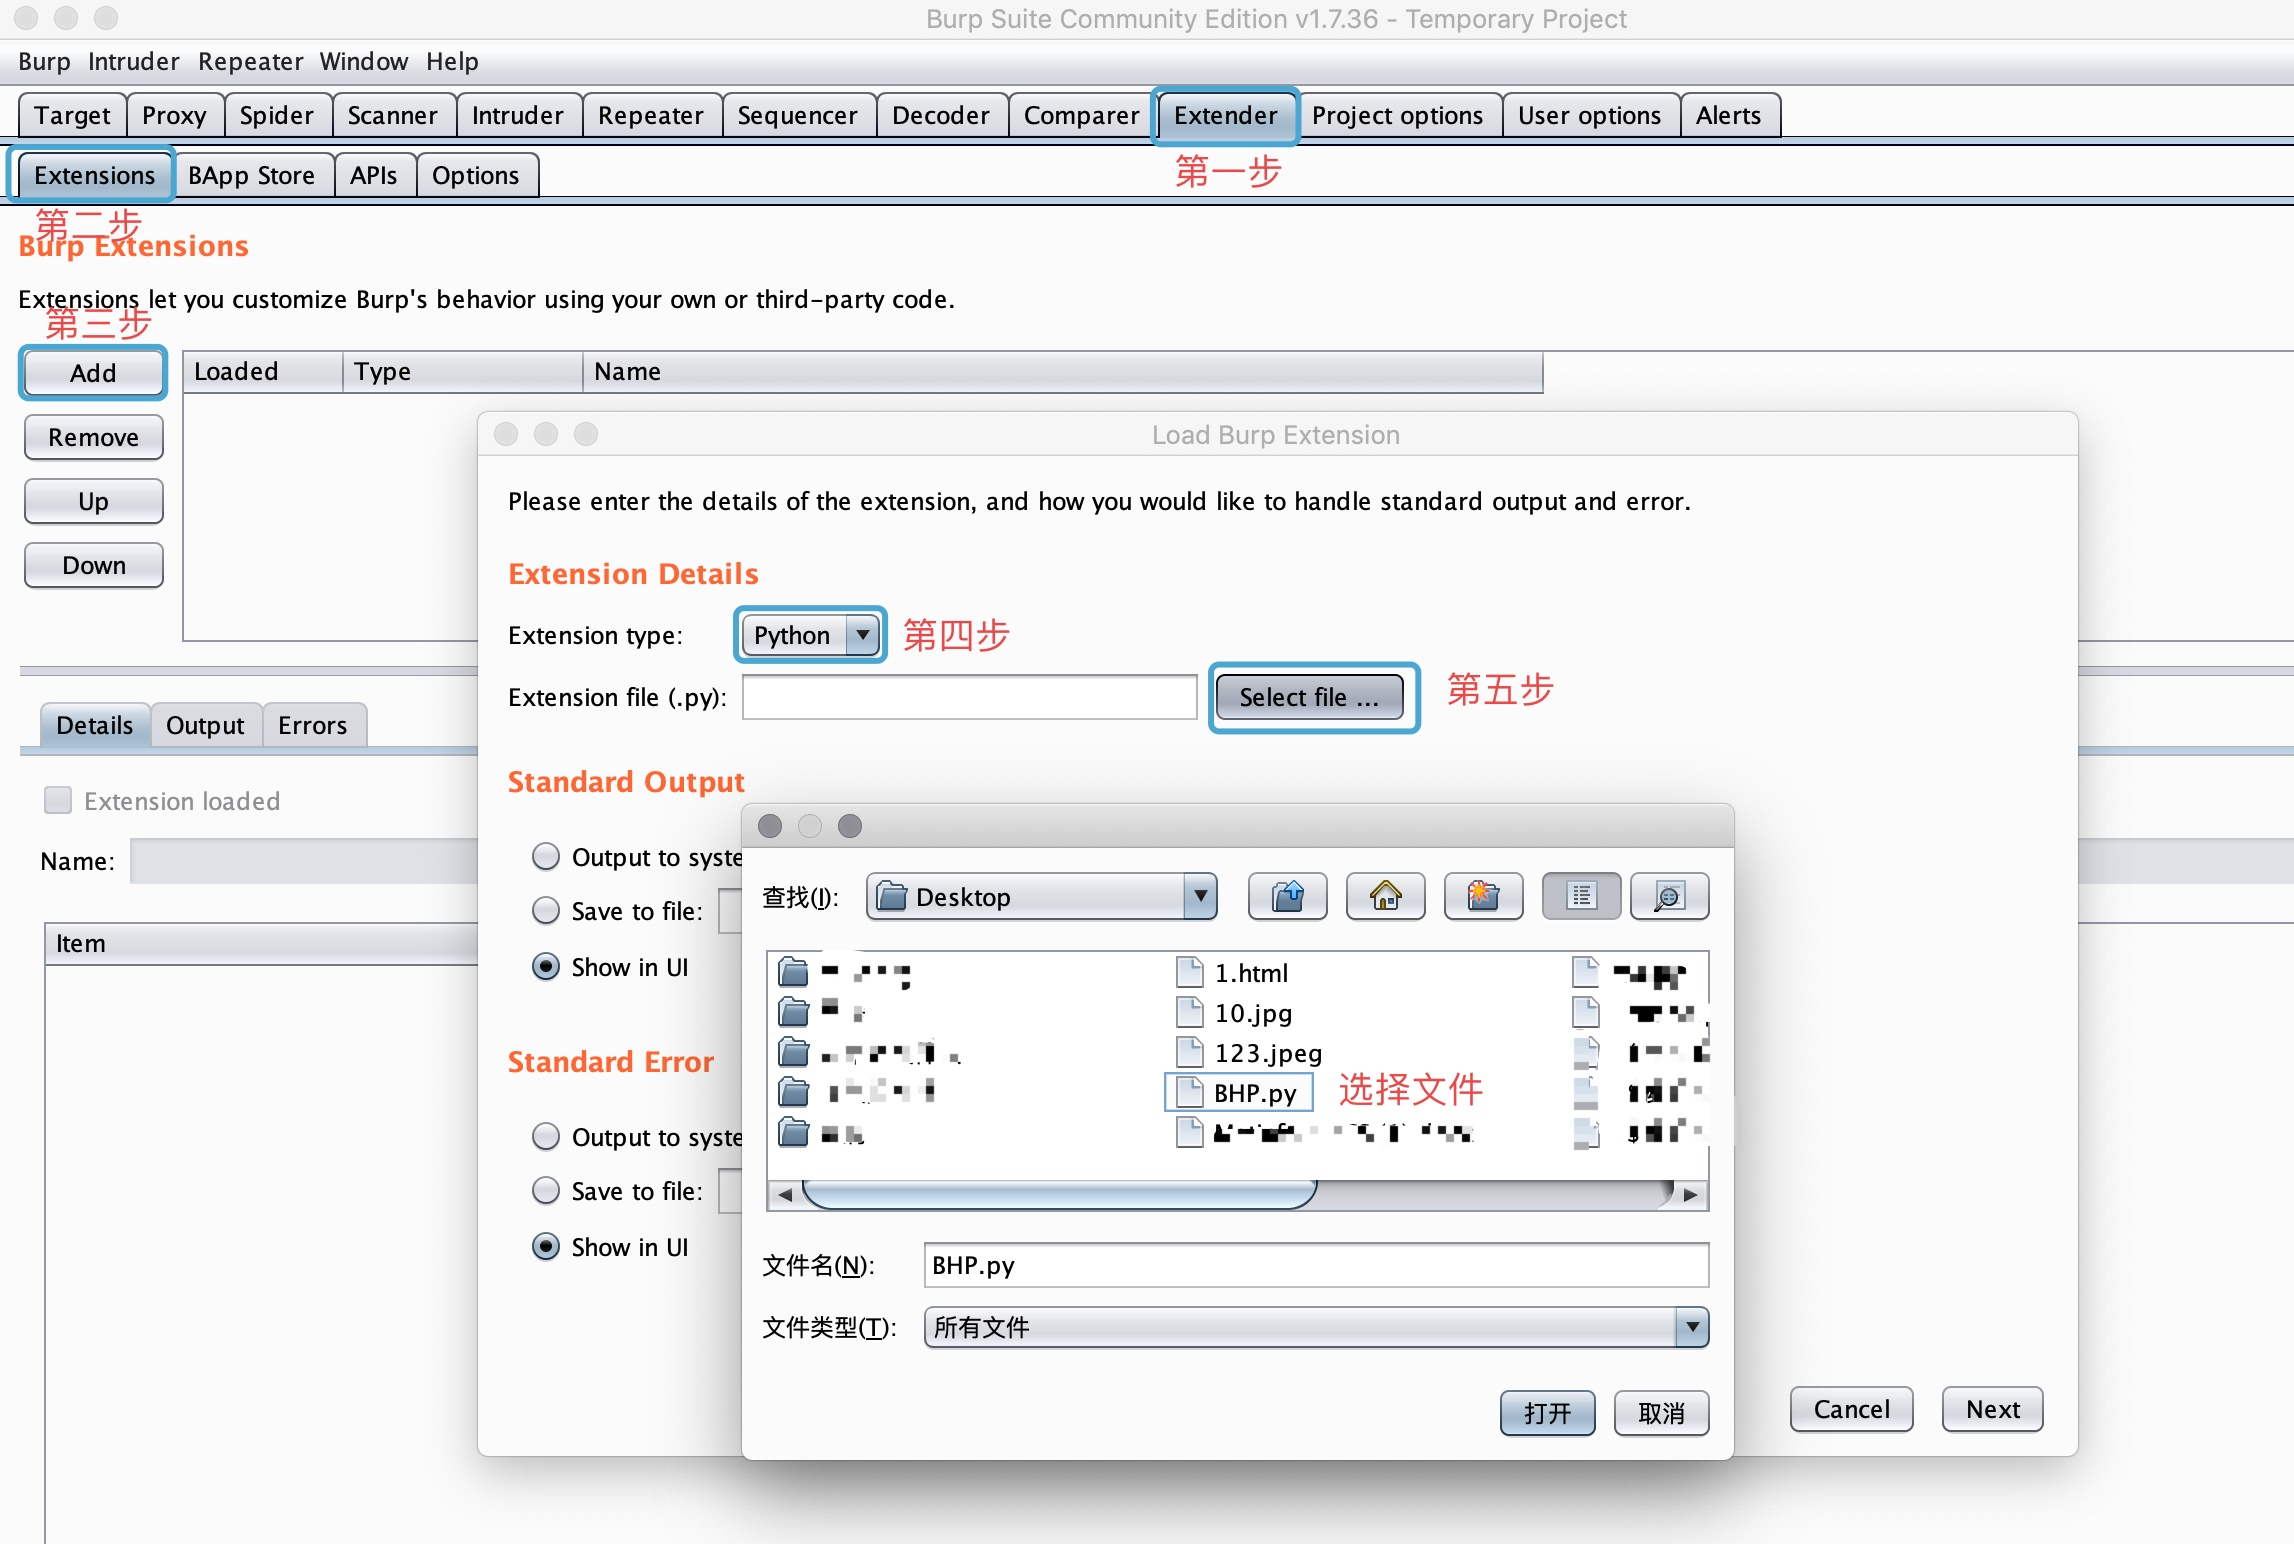Open the Extensions sub-tab

pos(94,175)
